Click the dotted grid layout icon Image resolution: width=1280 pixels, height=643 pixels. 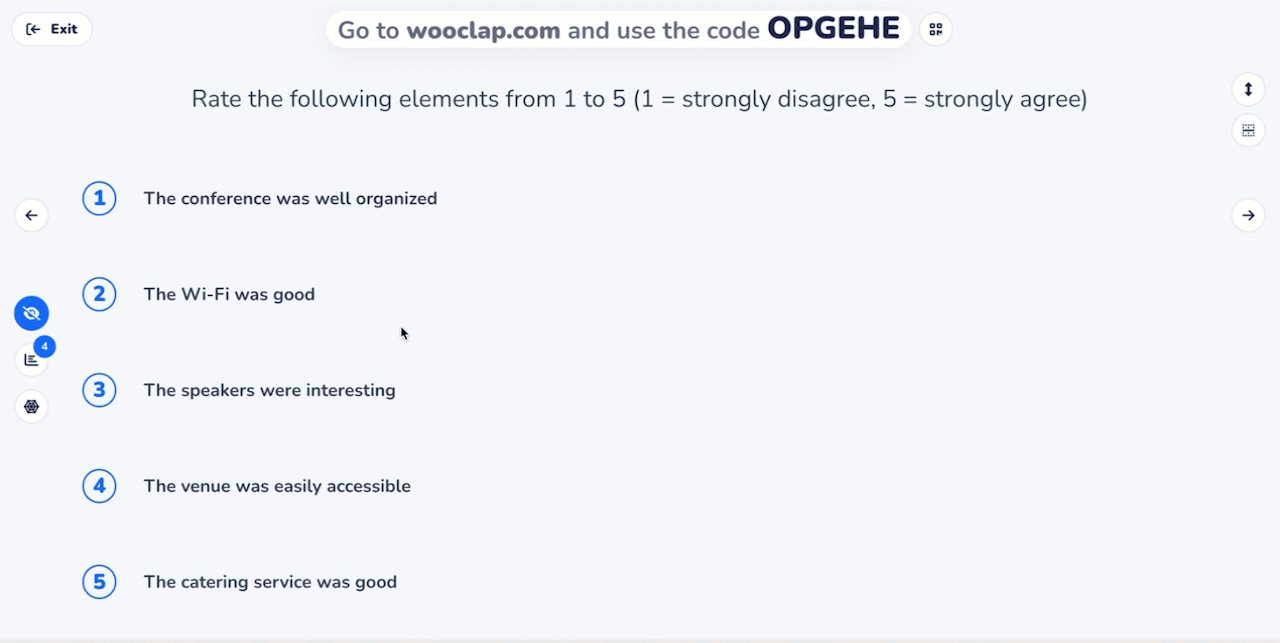(x=1247, y=130)
